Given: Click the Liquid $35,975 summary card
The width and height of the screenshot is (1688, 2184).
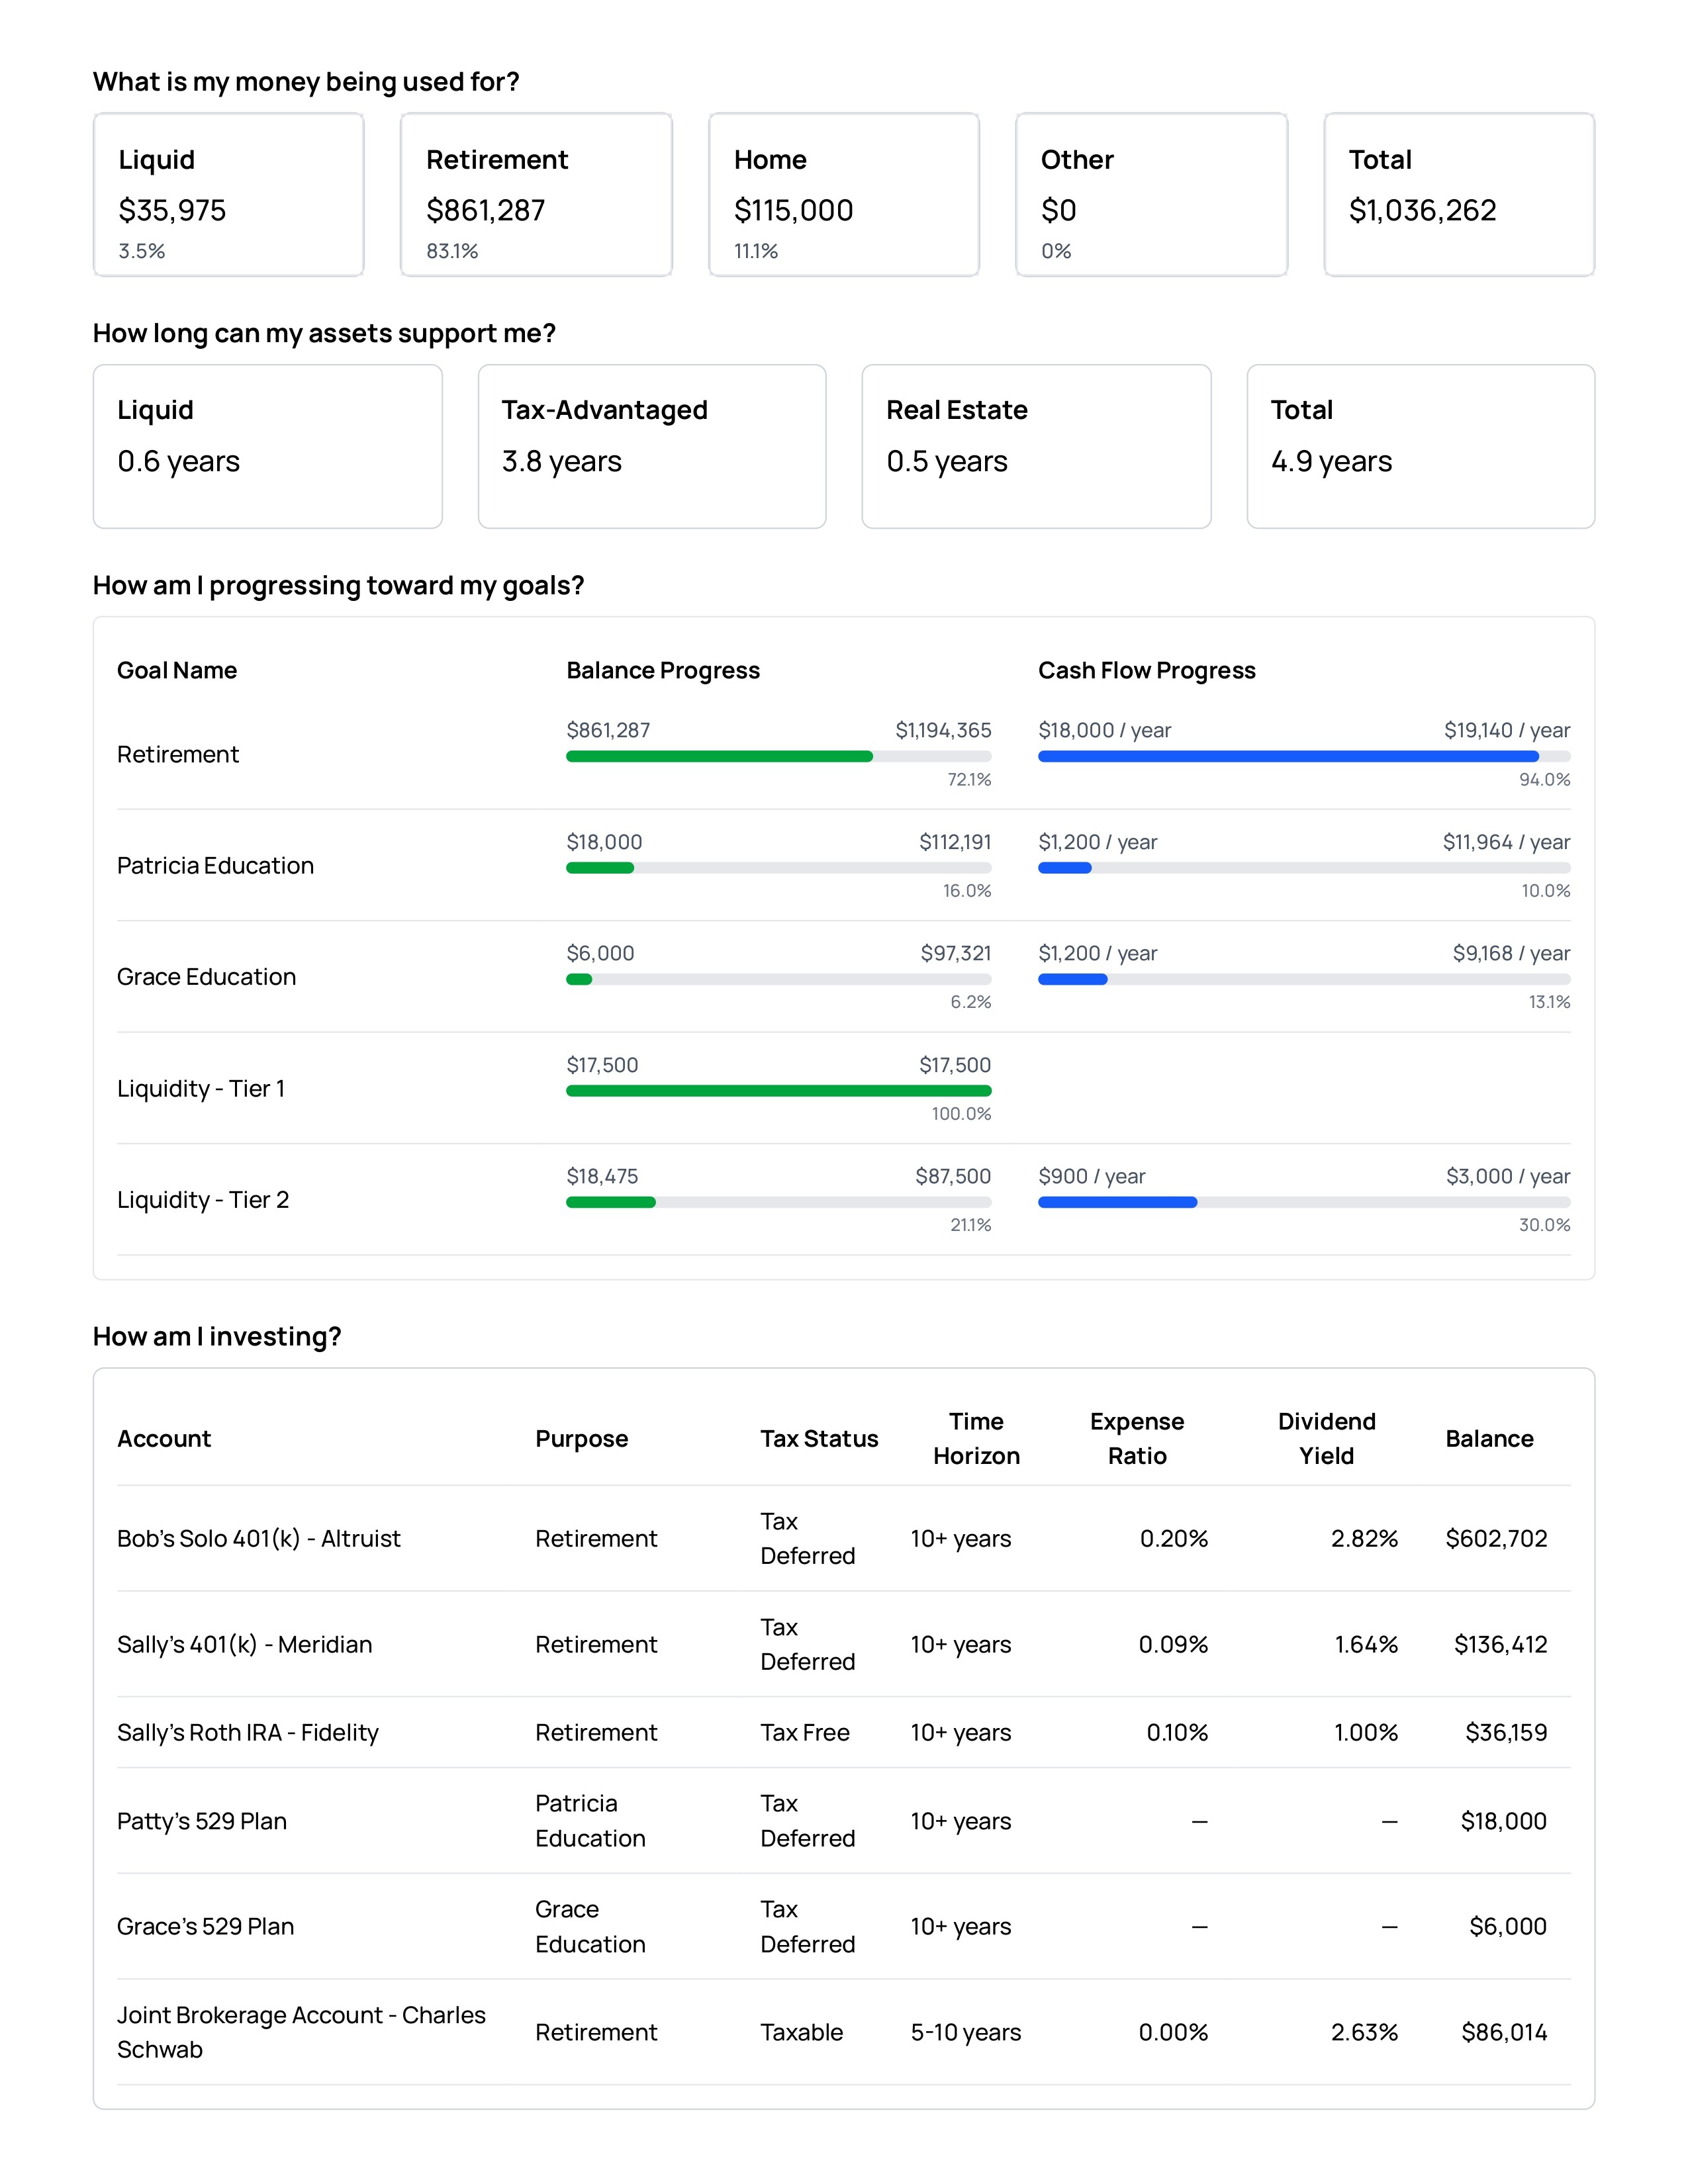Looking at the screenshot, I should (x=228, y=195).
